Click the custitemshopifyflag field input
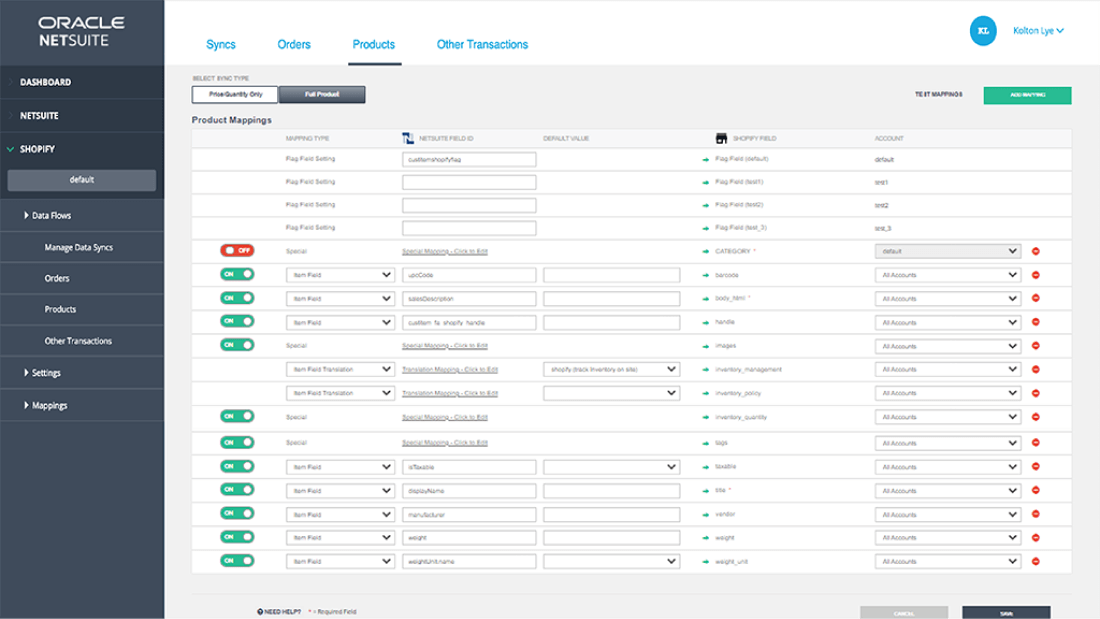Screen dimensions: 1100x619 [469, 158]
